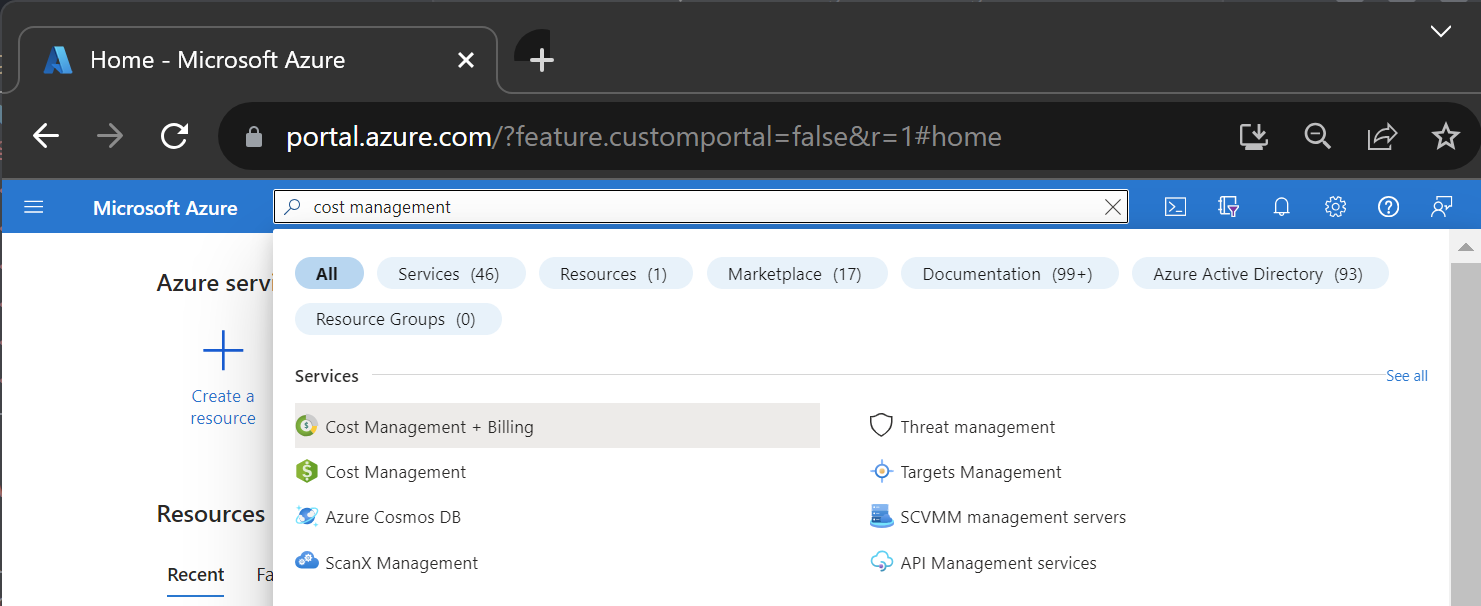
Task: Open the notifications bell
Action: tap(1281, 207)
